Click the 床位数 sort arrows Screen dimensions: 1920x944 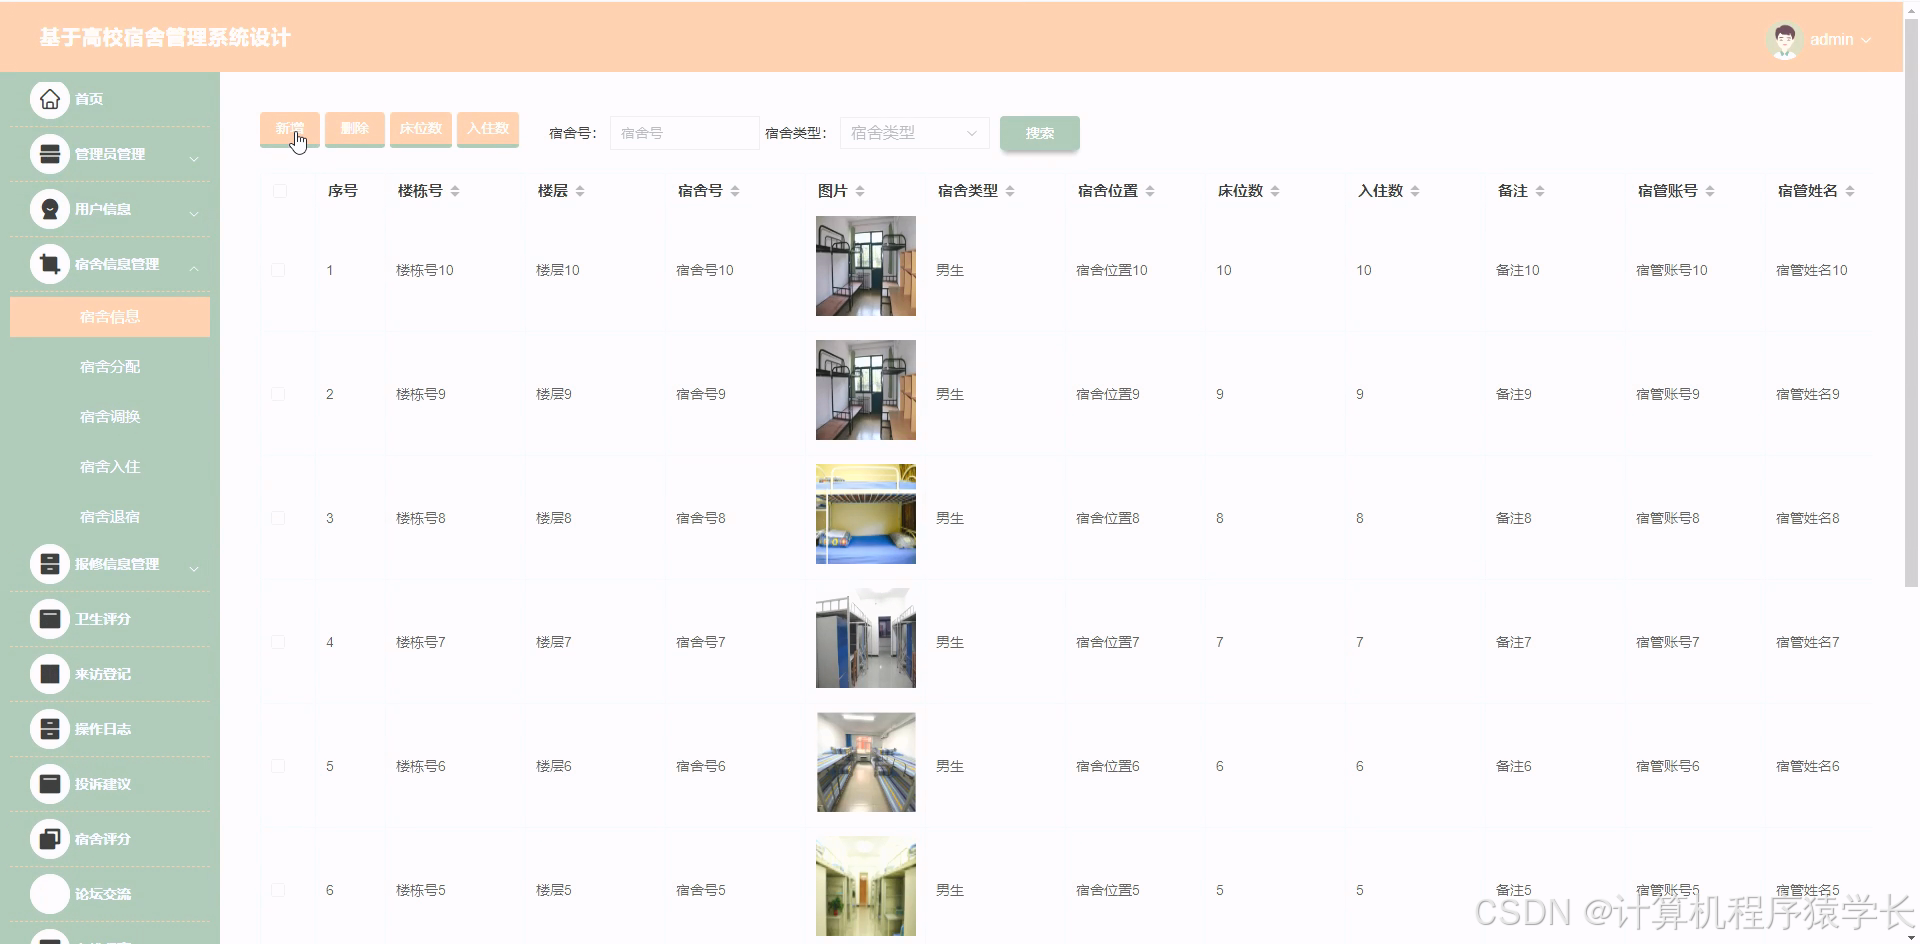tap(1274, 190)
